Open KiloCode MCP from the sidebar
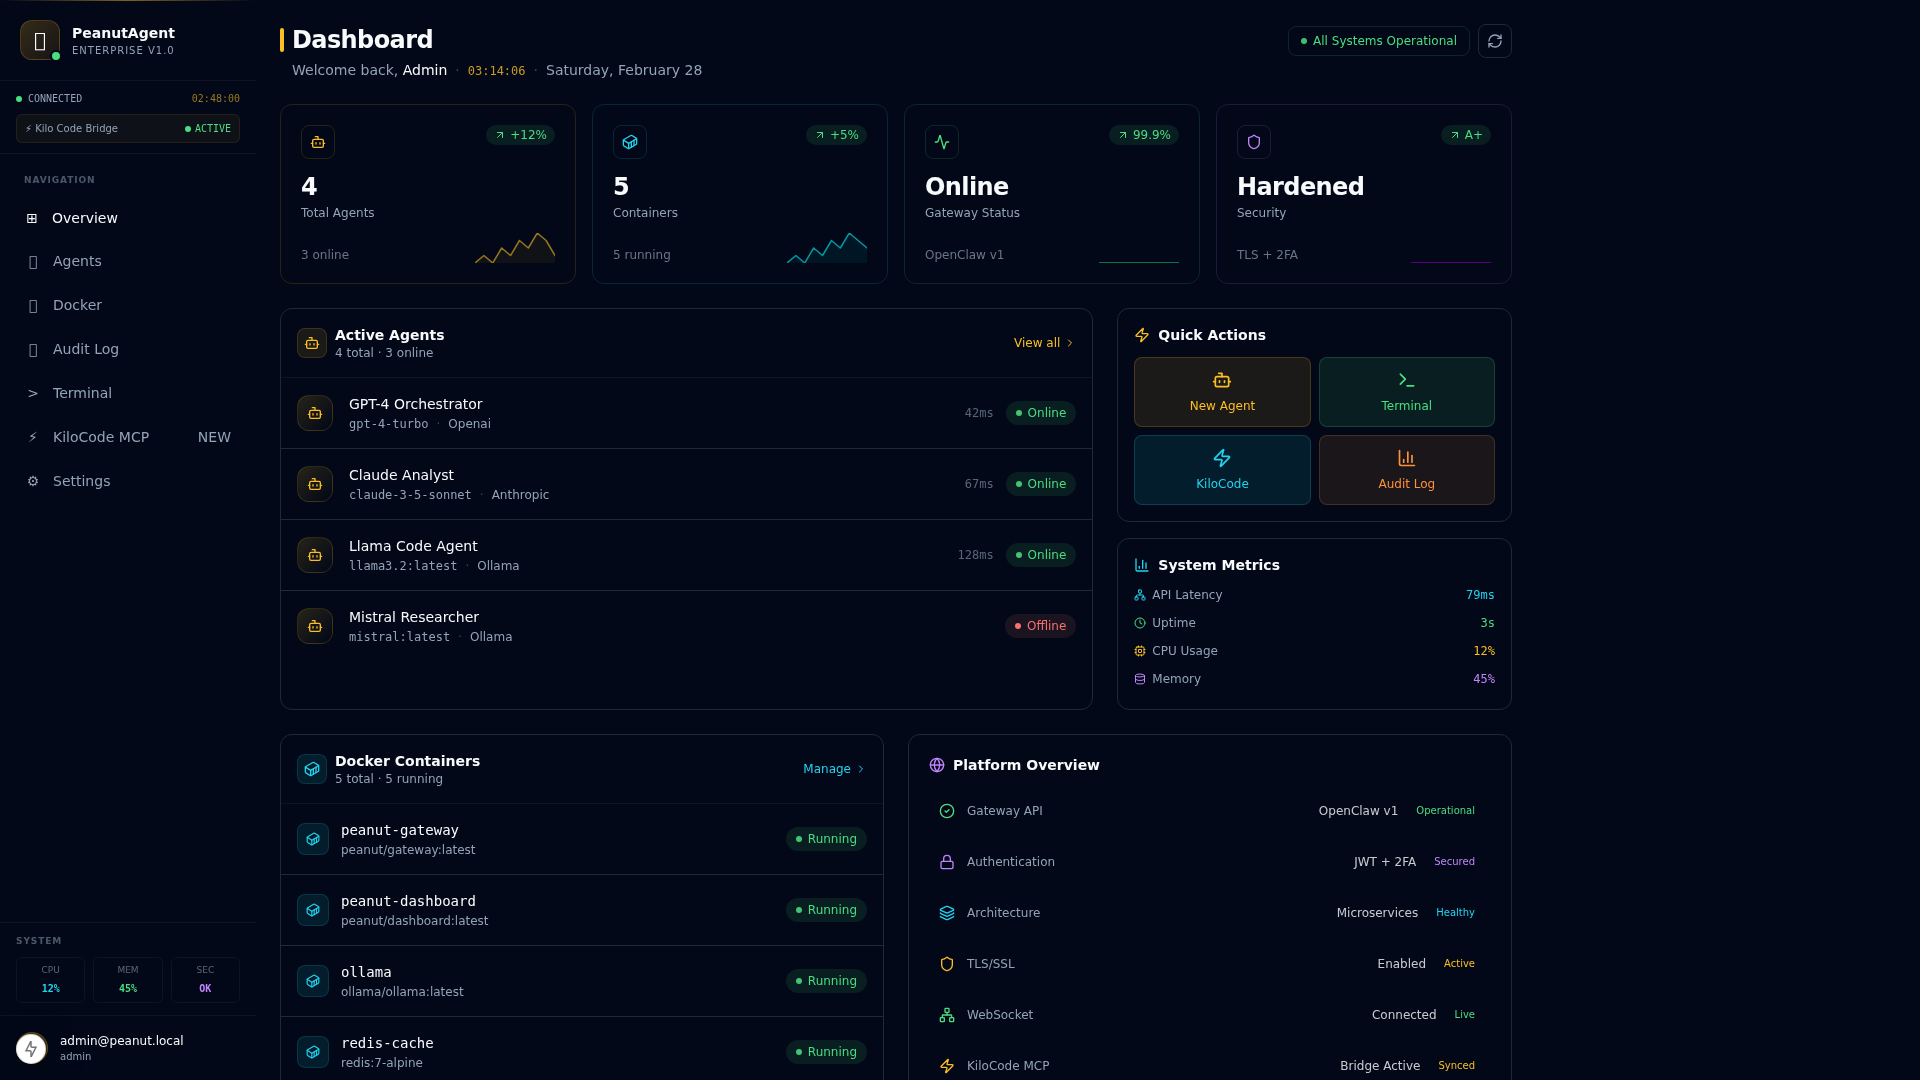Image resolution: width=1920 pixels, height=1080 pixels. click(x=100, y=437)
